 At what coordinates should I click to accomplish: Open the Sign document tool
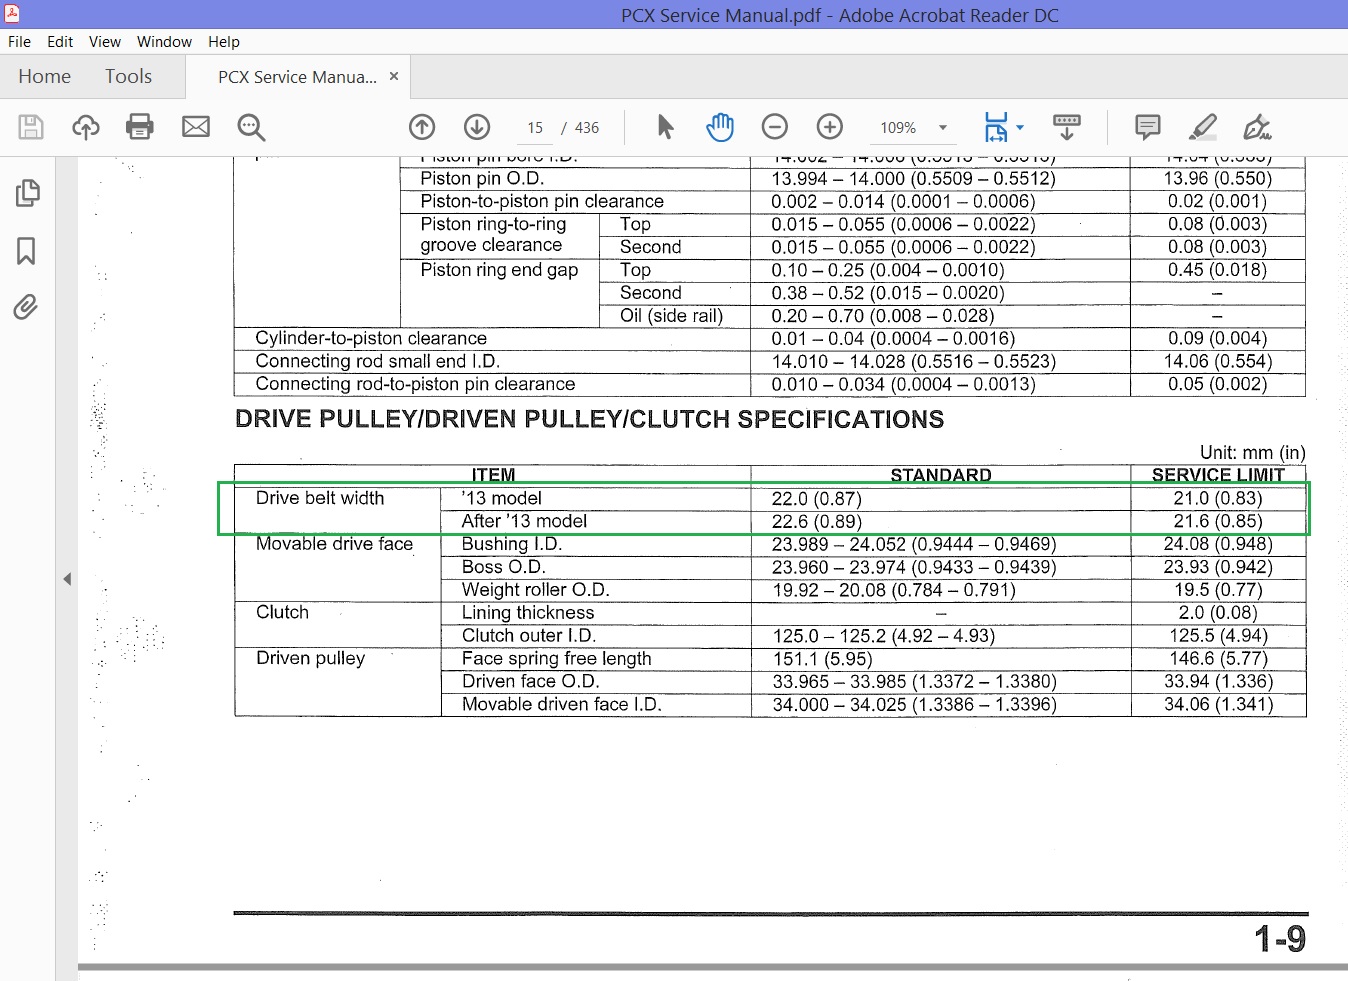tap(1257, 127)
